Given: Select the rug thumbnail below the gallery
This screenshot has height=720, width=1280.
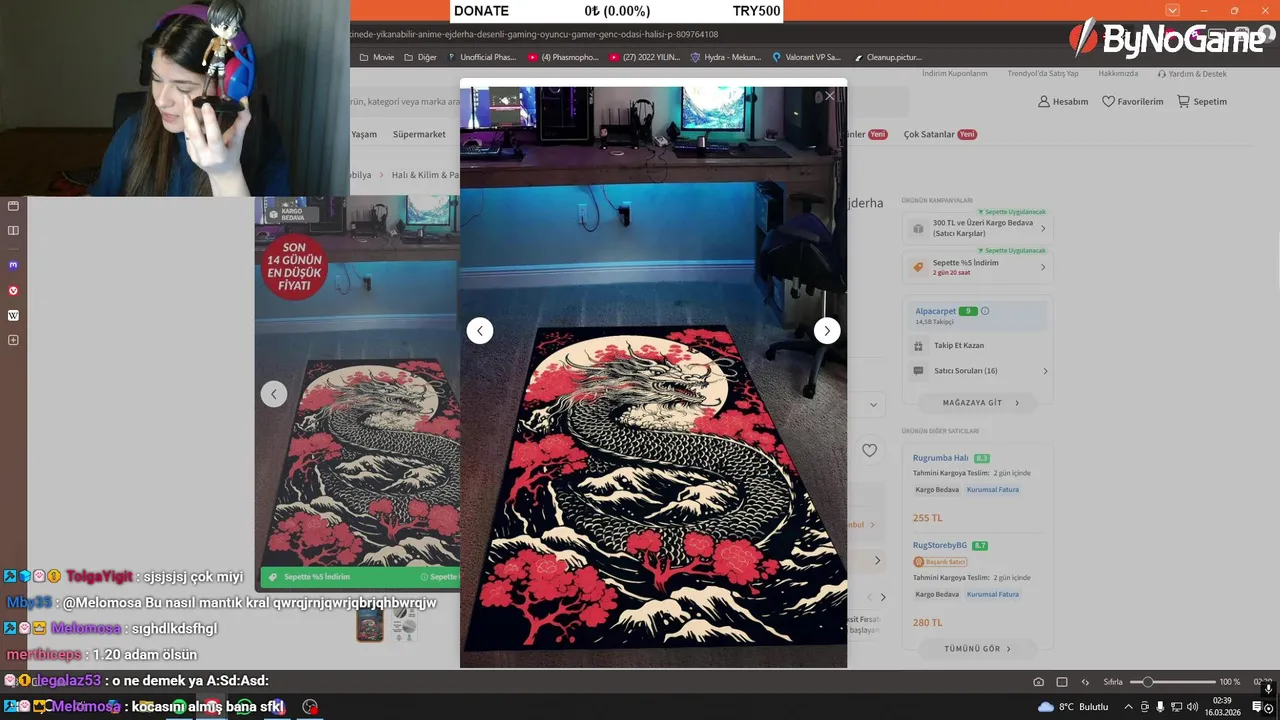Looking at the screenshot, I should tap(370, 625).
